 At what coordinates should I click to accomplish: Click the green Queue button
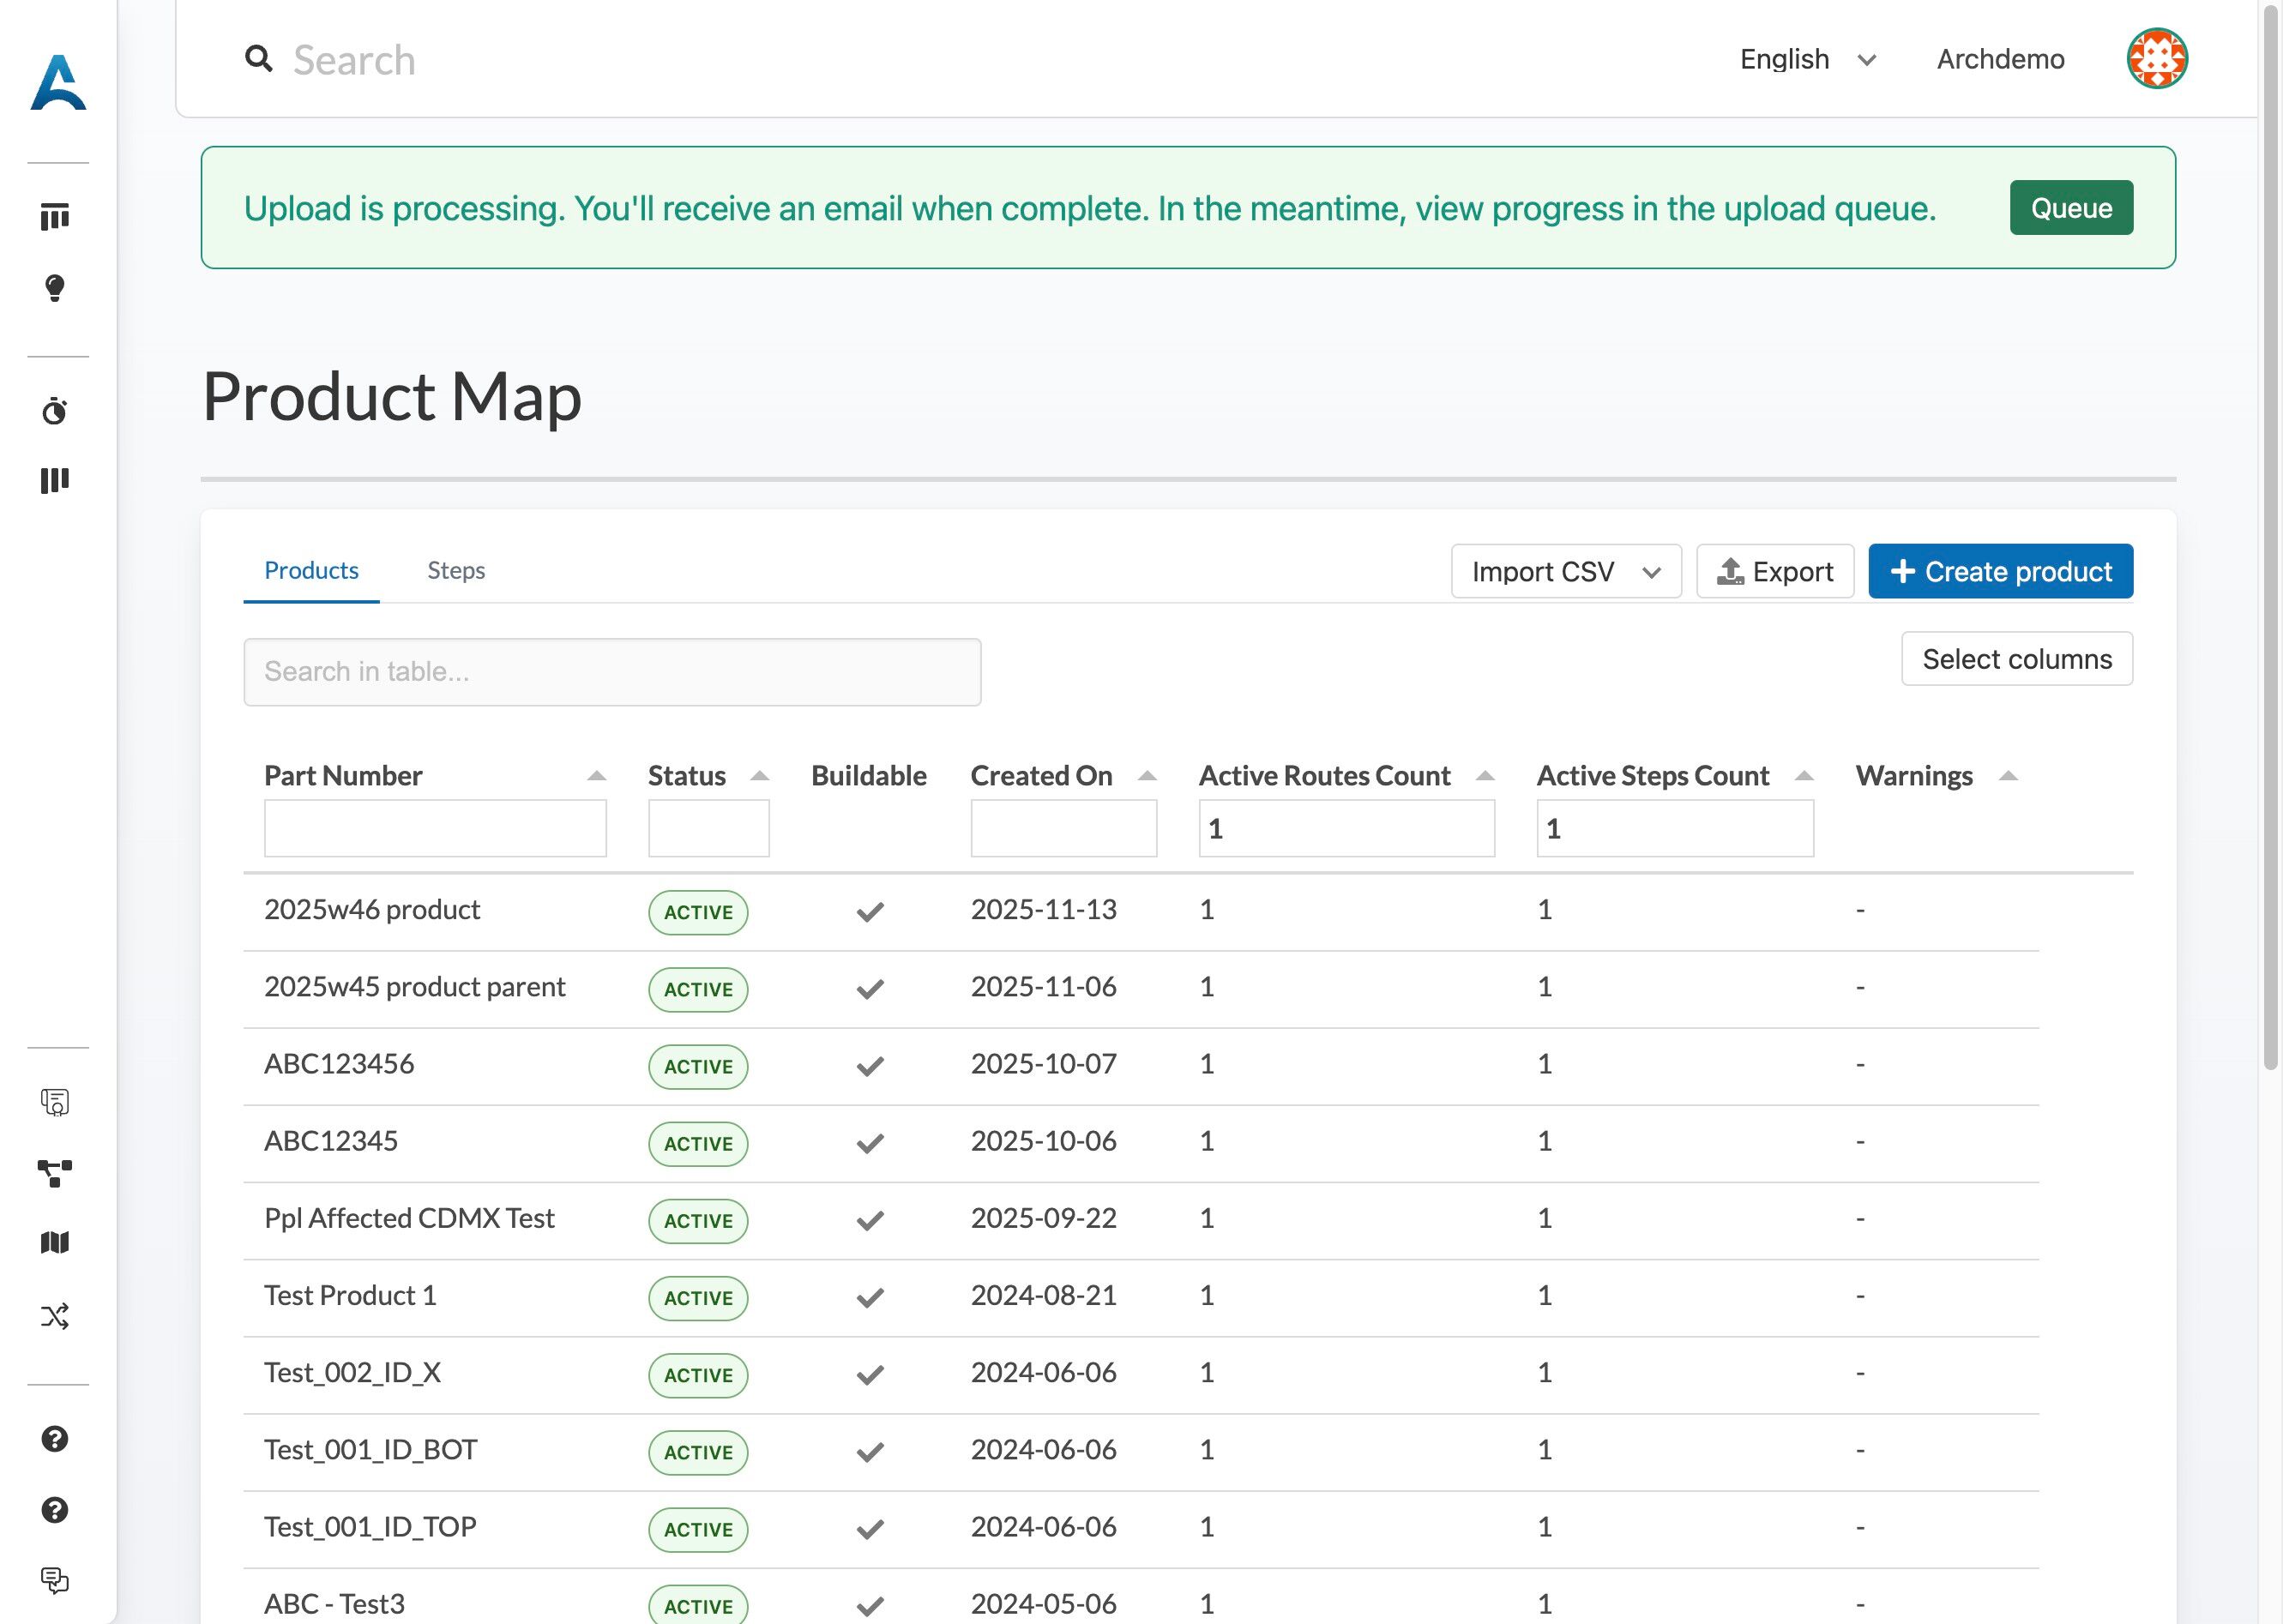coord(2070,208)
